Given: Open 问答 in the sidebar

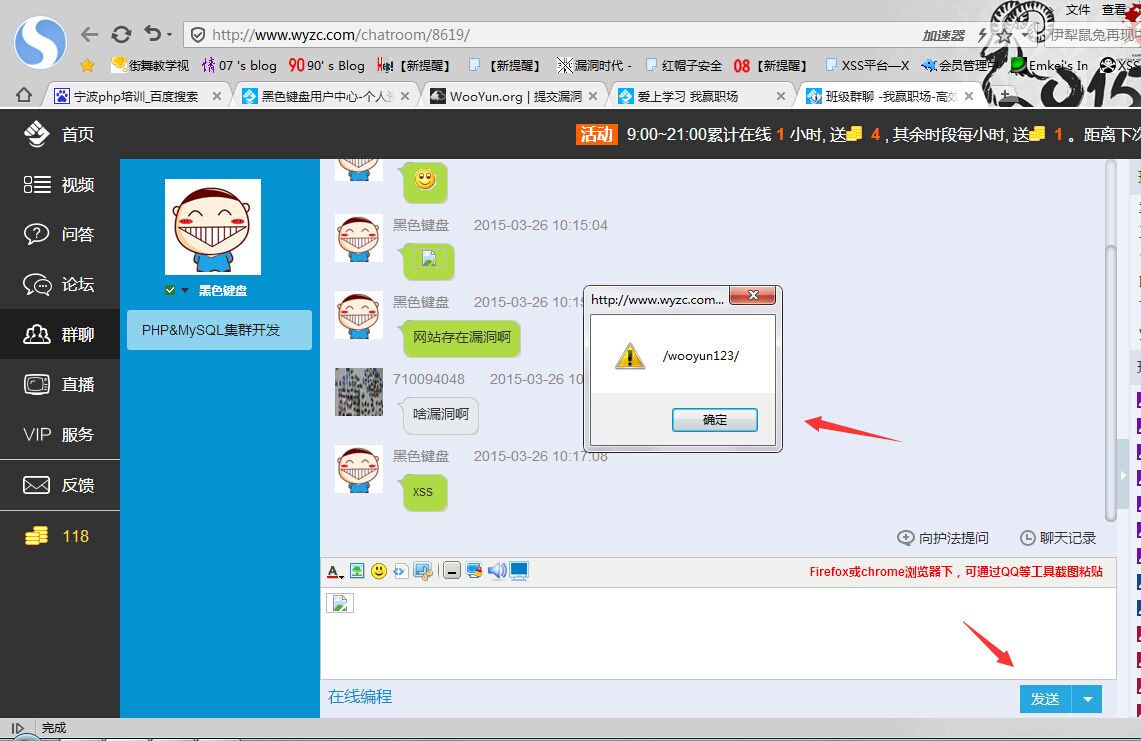Looking at the screenshot, I should coord(60,234).
